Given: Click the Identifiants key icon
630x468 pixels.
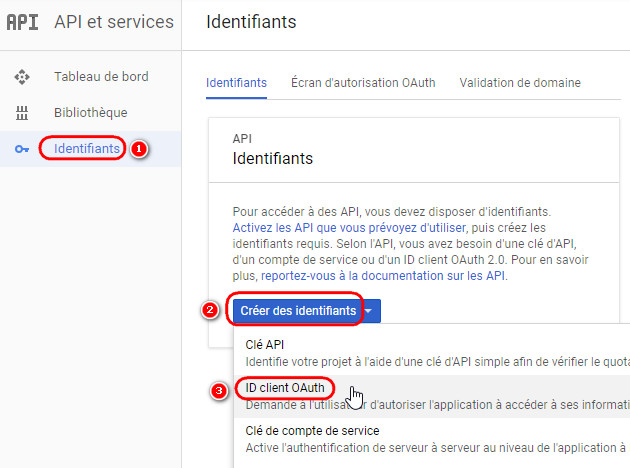Looking at the screenshot, I should tap(22, 149).
